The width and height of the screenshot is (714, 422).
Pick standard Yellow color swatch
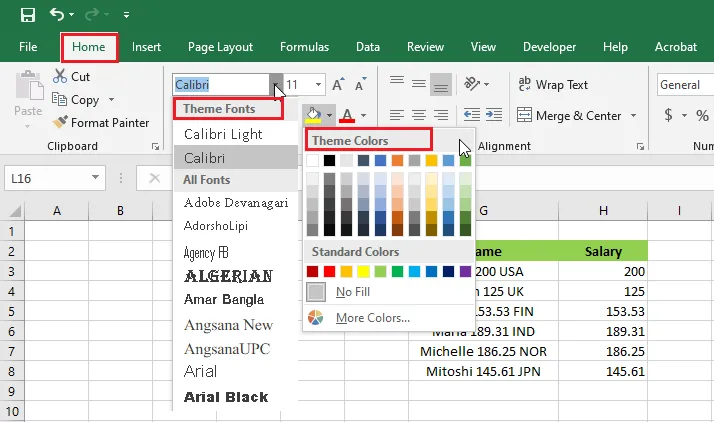(363, 272)
